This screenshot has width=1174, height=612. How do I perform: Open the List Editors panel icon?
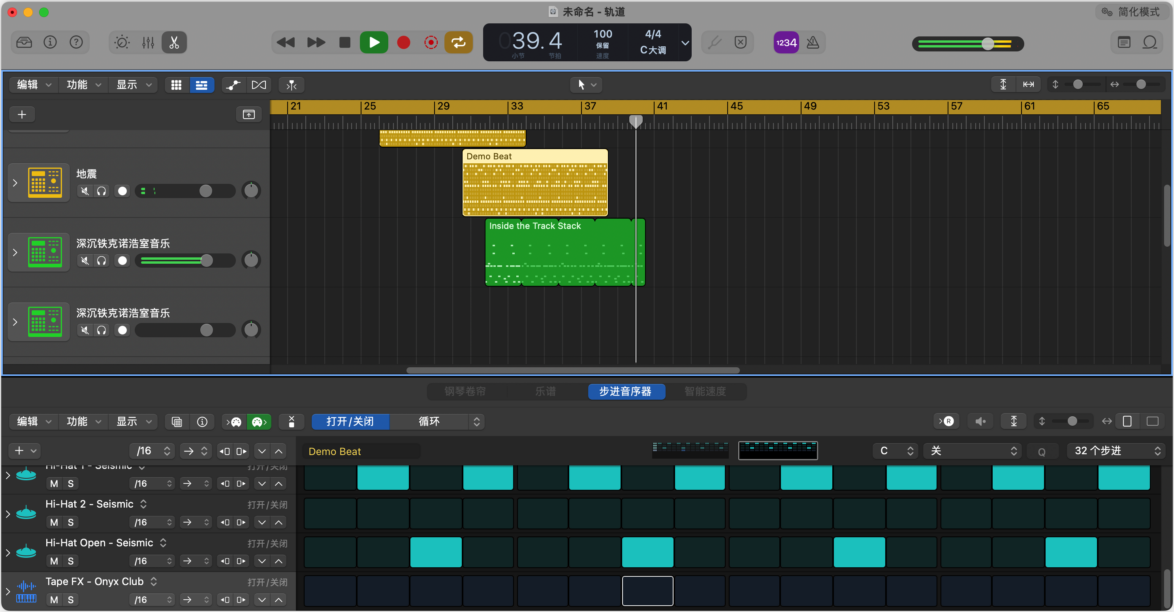click(x=1124, y=43)
